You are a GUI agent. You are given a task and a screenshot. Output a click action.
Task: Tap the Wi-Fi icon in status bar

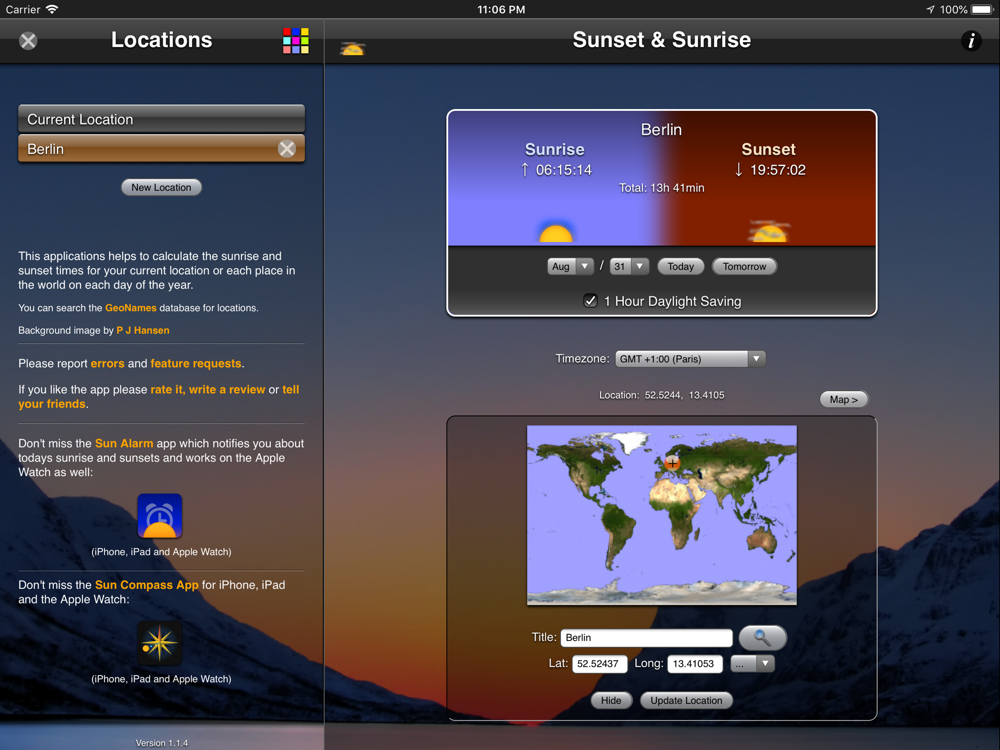52,10
